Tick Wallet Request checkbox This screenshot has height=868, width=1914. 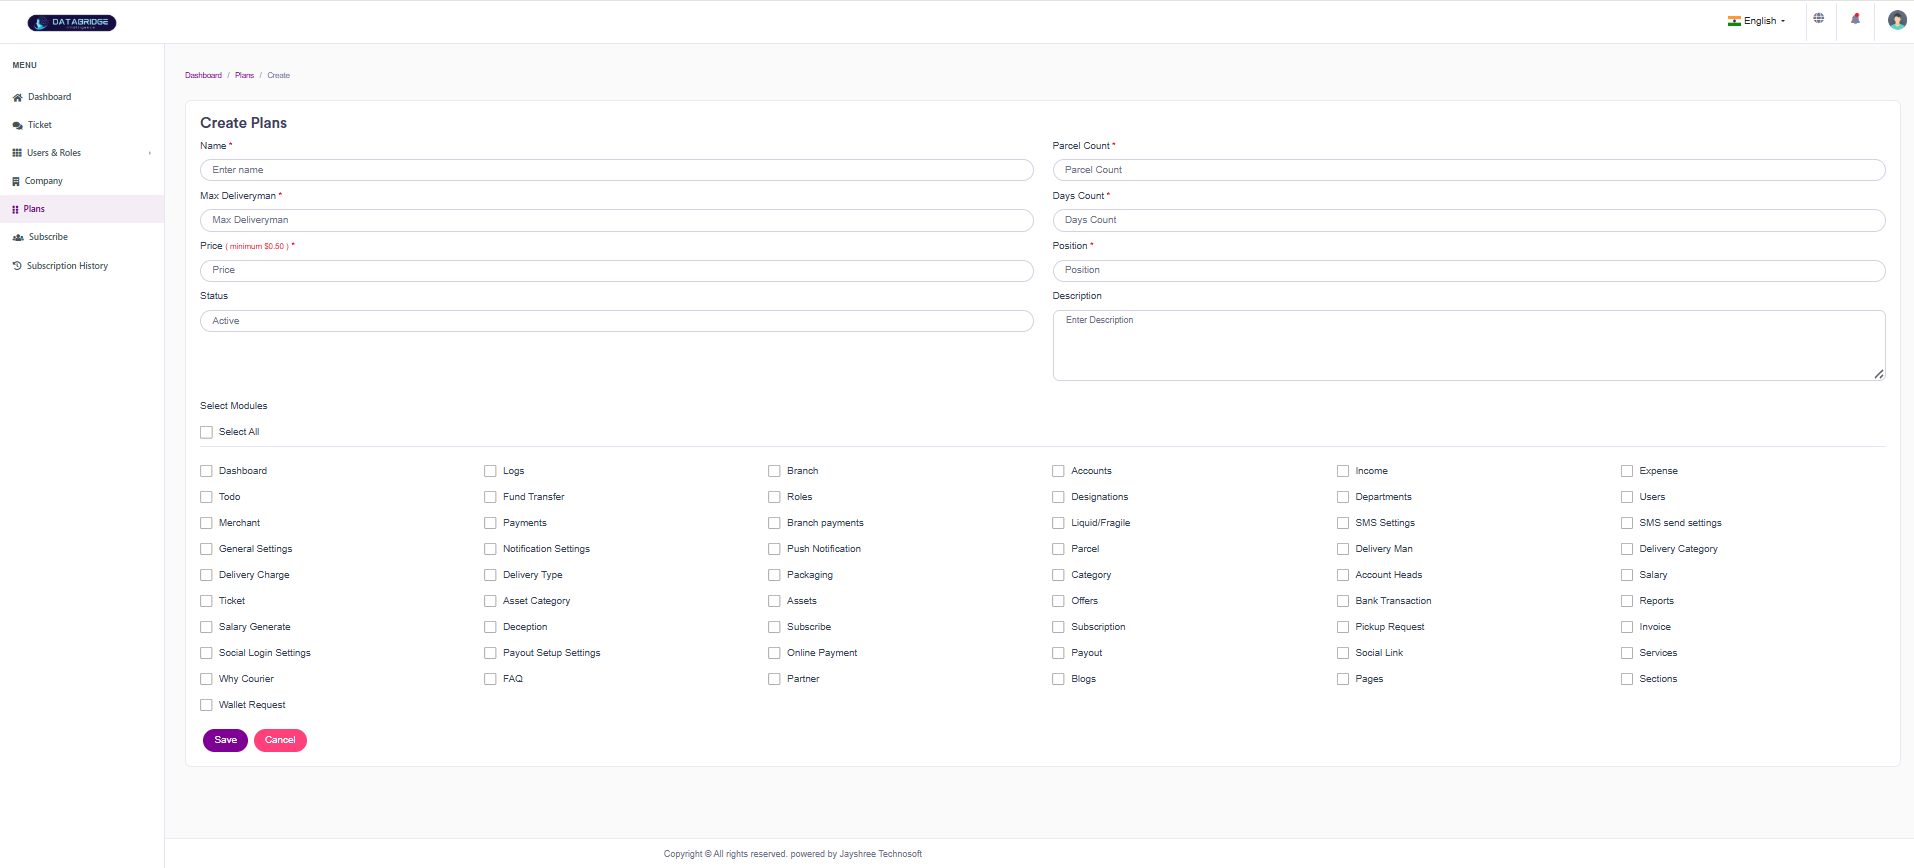click(206, 705)
